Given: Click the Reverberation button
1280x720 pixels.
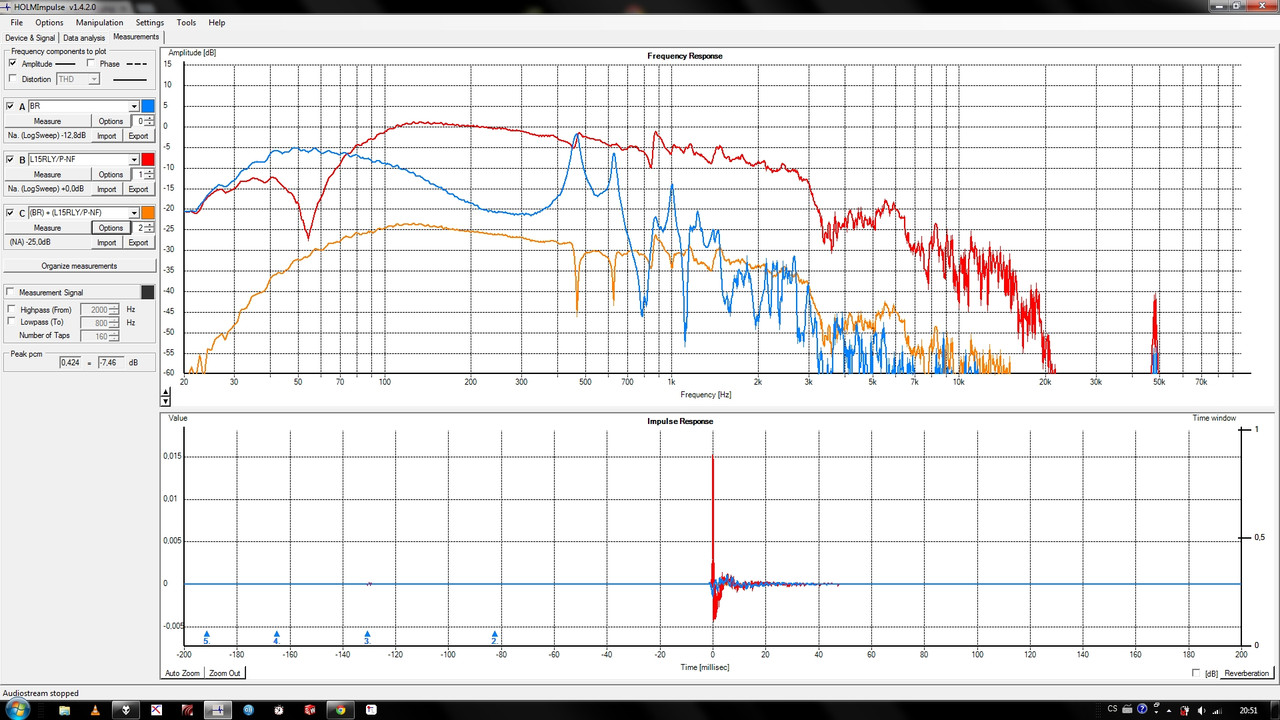Looking at the screenshot, I should tap(1246, 673).
